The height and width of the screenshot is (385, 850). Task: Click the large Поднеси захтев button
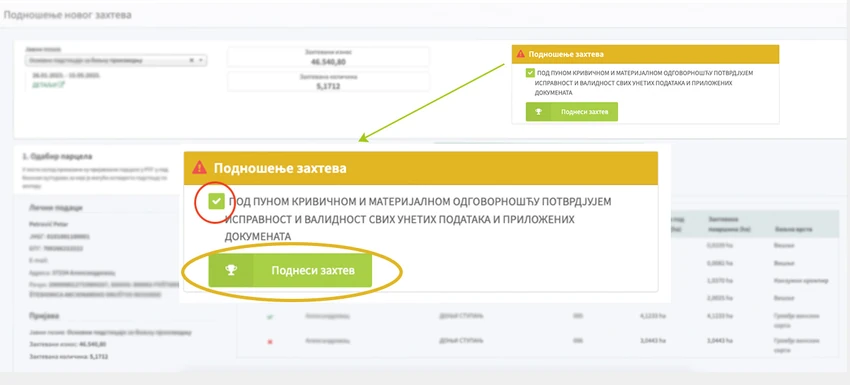tap(291, 270)
